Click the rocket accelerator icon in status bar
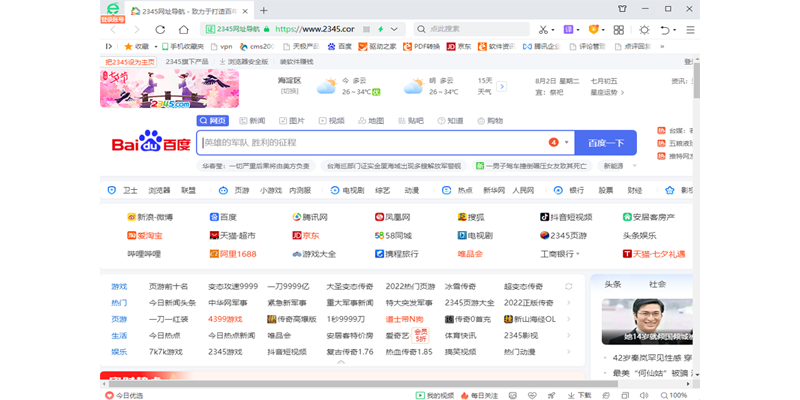The height and width of the screenshot is (400, 800). click(x=551, y=395)
